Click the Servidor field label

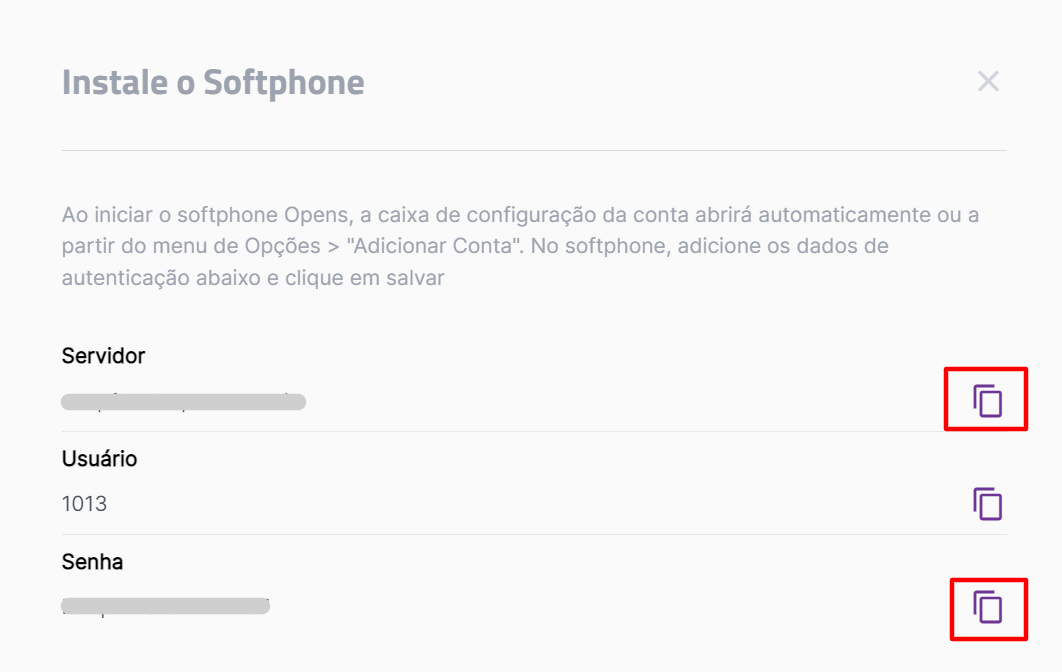[103, 356]
